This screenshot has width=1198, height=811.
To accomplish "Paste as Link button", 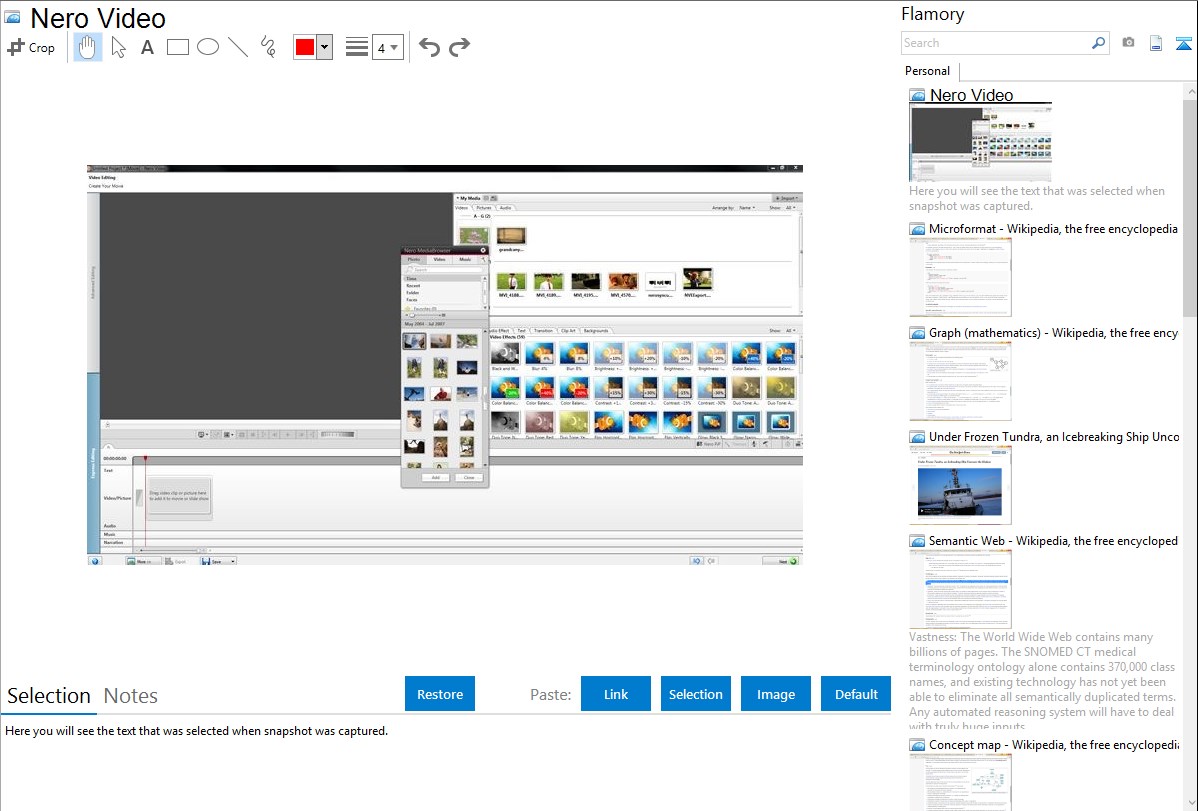I will 616,694.
